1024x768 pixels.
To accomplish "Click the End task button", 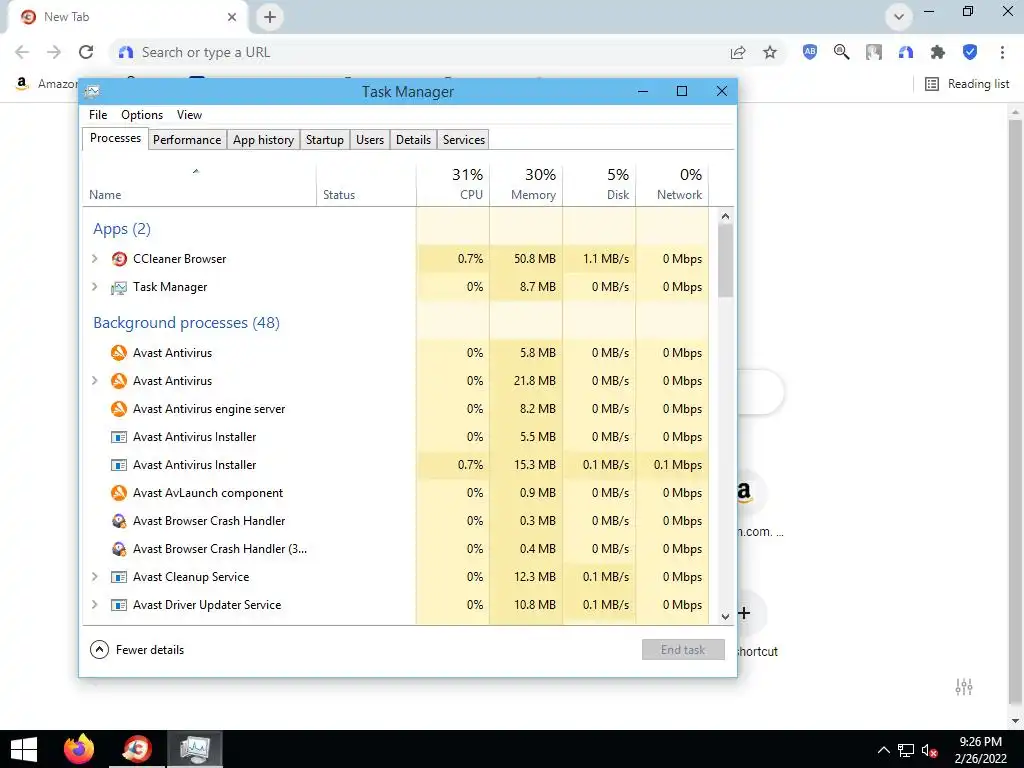I will coord(683,650).
